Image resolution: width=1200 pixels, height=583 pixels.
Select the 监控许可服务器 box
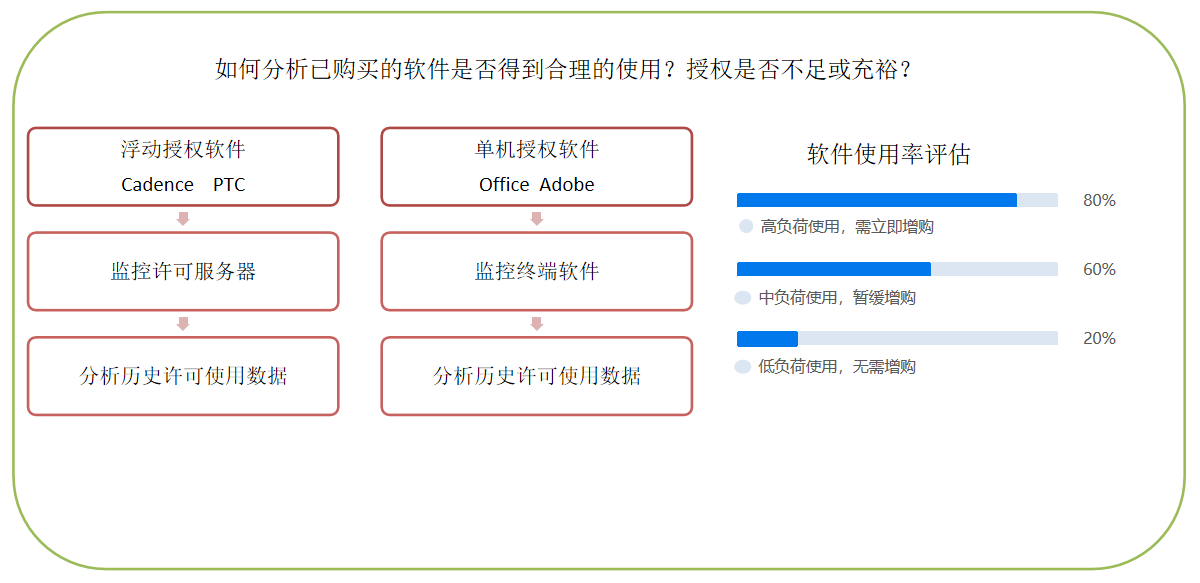tap(183, 271)
